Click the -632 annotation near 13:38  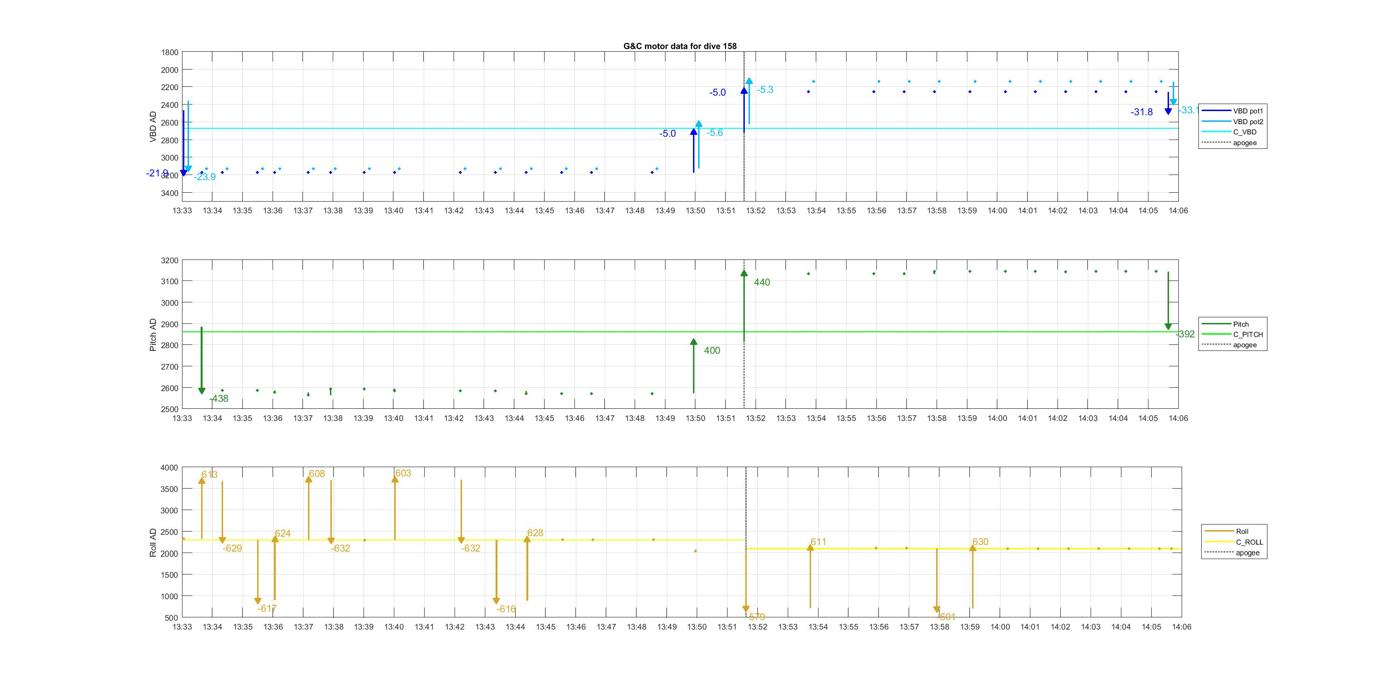click(341, 548)
